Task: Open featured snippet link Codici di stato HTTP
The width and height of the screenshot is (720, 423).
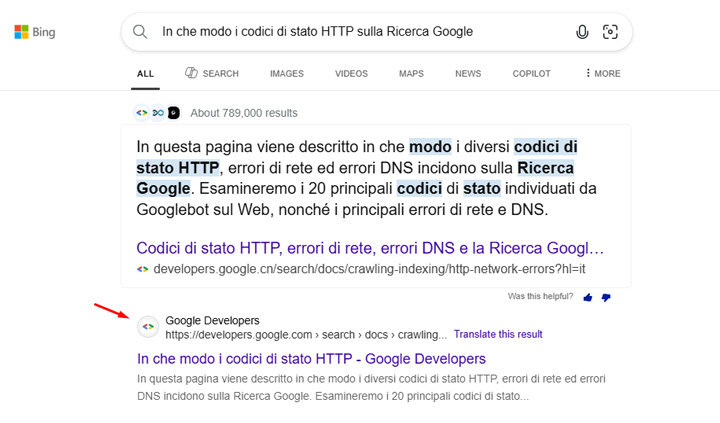Action: click(370, 247)
